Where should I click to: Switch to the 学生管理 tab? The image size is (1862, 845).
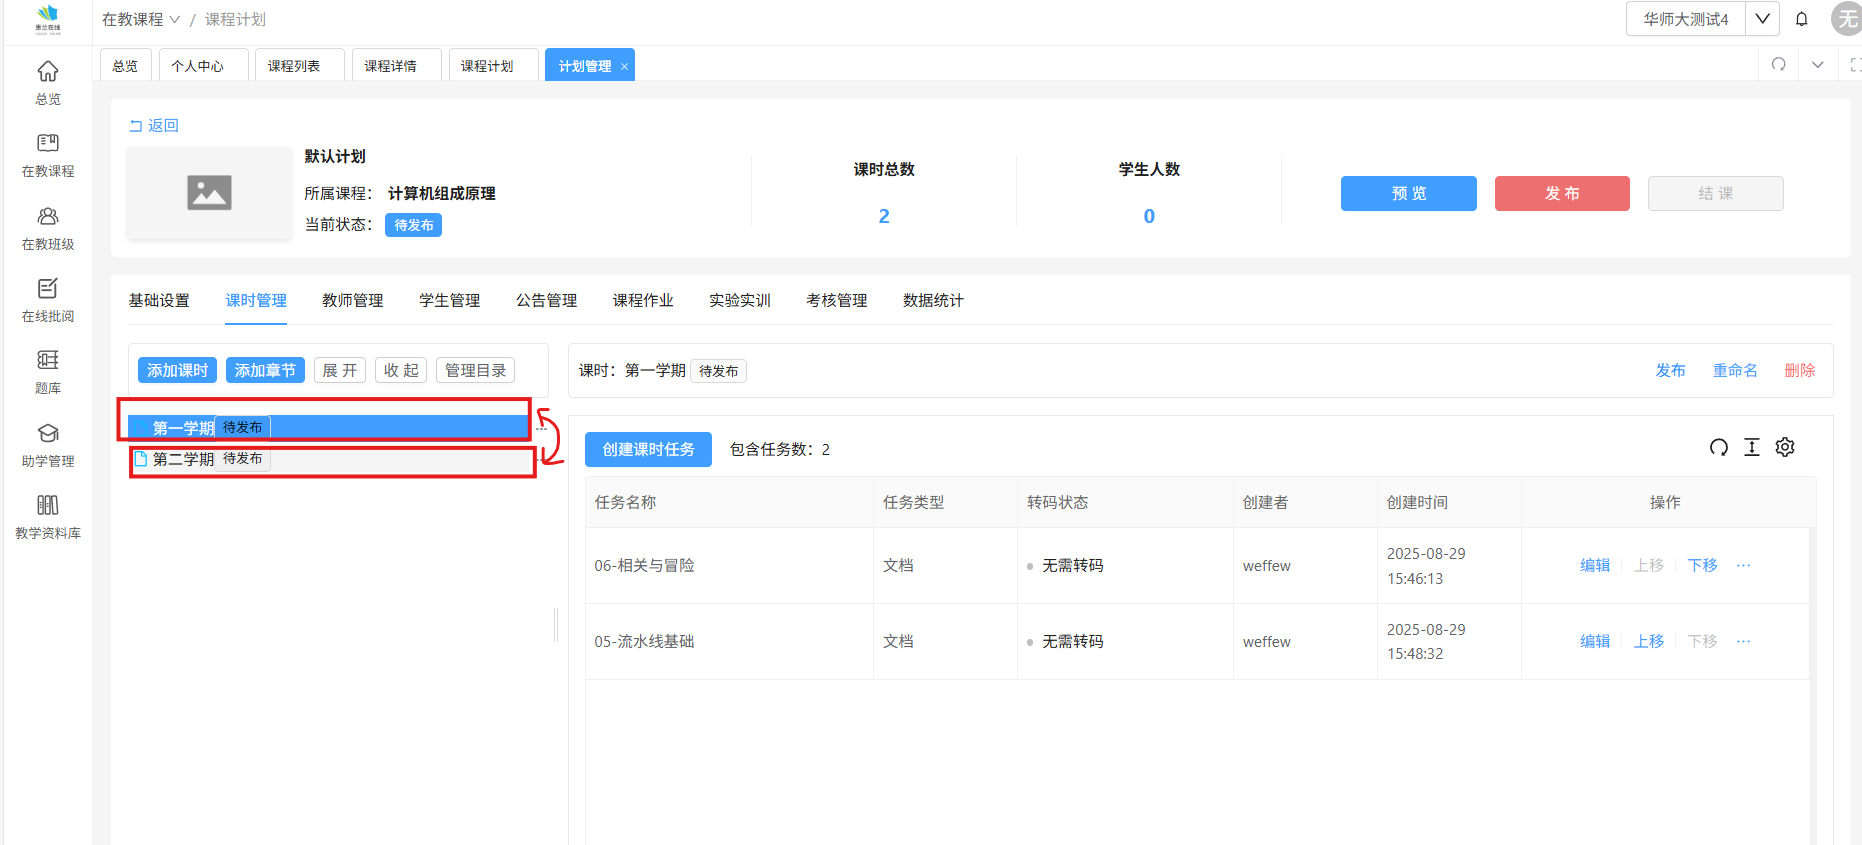pos(449,300)
